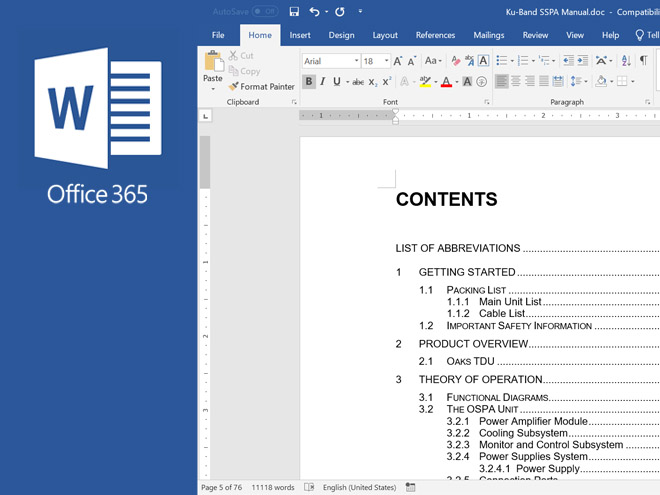Click the LIST OF ABBREVIATIONS contents entry
The height and width of the screenshot is (495, 660).
[458, 248]
